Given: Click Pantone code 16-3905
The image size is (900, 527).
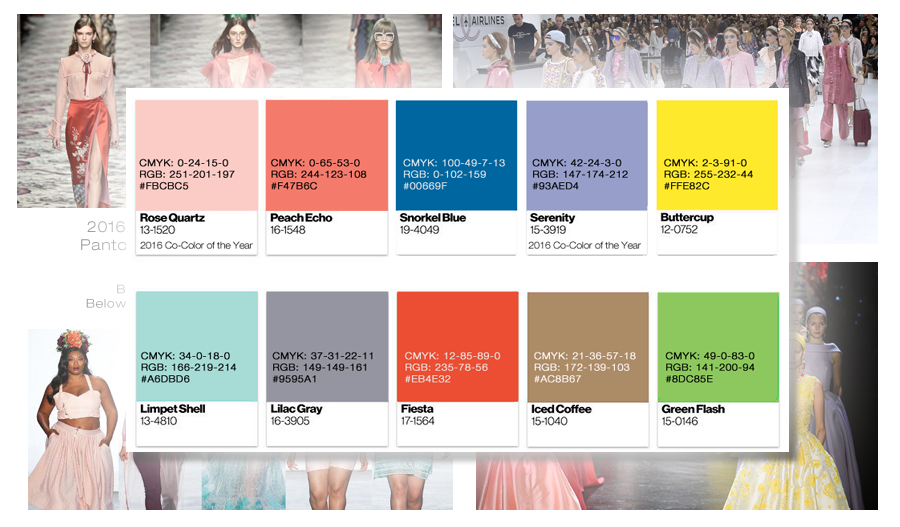Looking at the screenshot, I should [290, 421].
